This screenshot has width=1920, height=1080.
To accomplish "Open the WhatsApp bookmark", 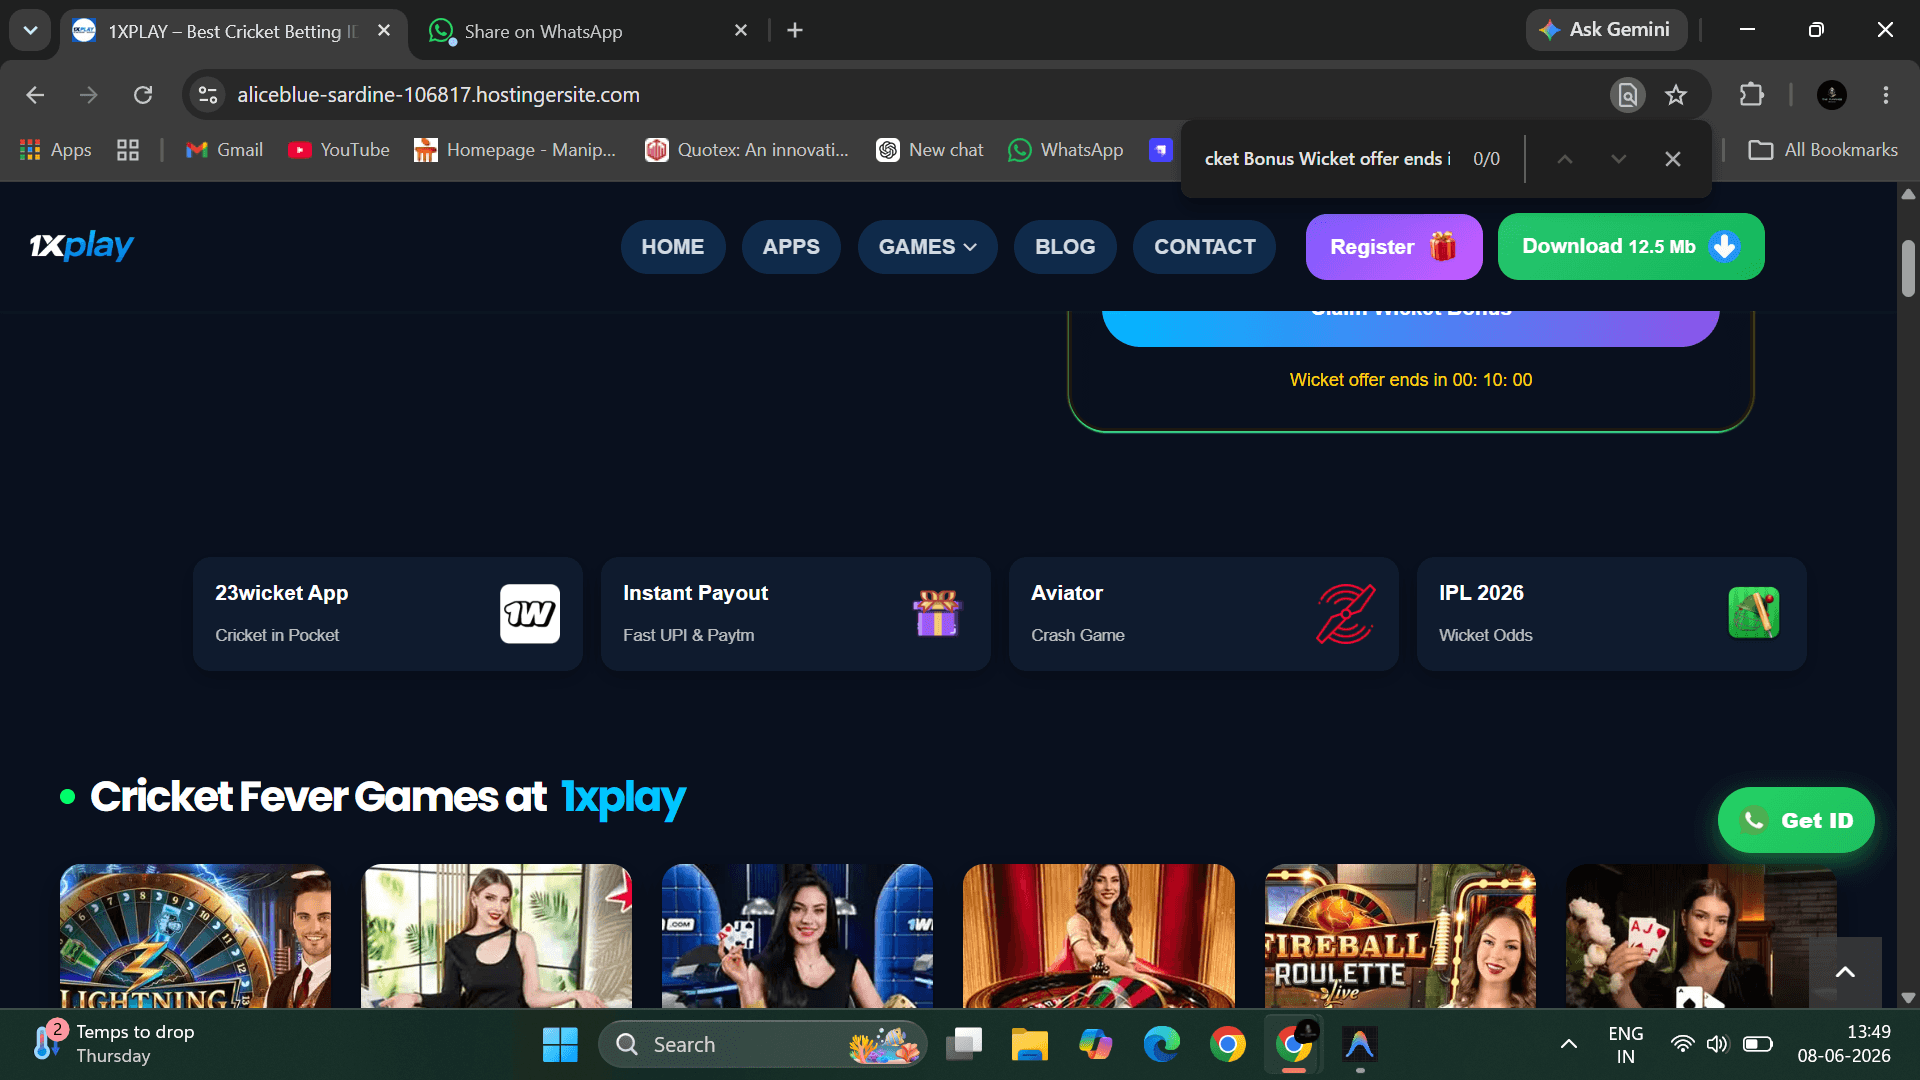I will 1066,150.
